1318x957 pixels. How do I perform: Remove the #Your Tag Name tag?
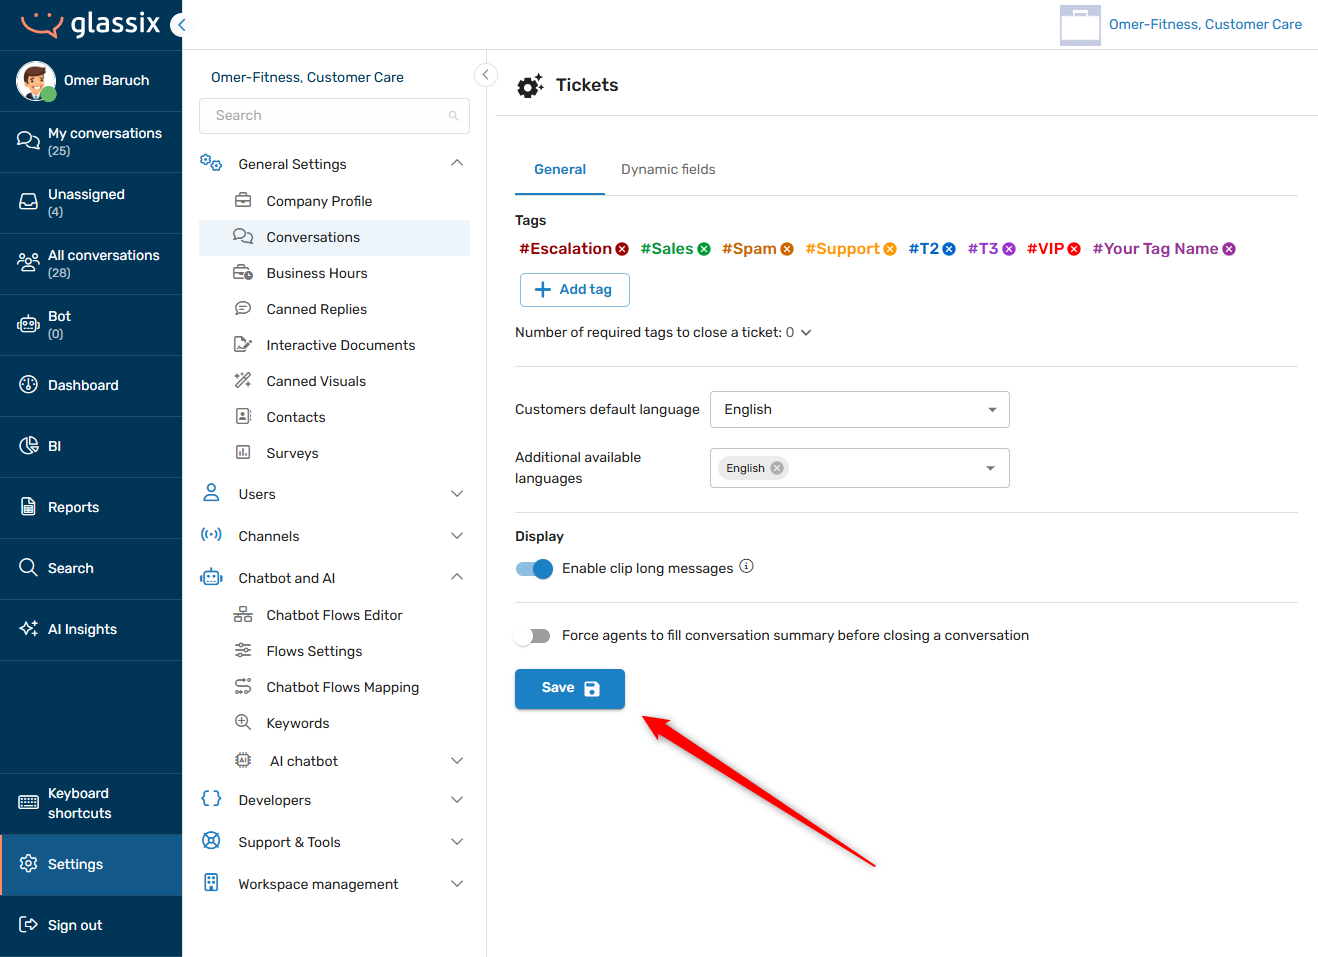(1229, 249)
